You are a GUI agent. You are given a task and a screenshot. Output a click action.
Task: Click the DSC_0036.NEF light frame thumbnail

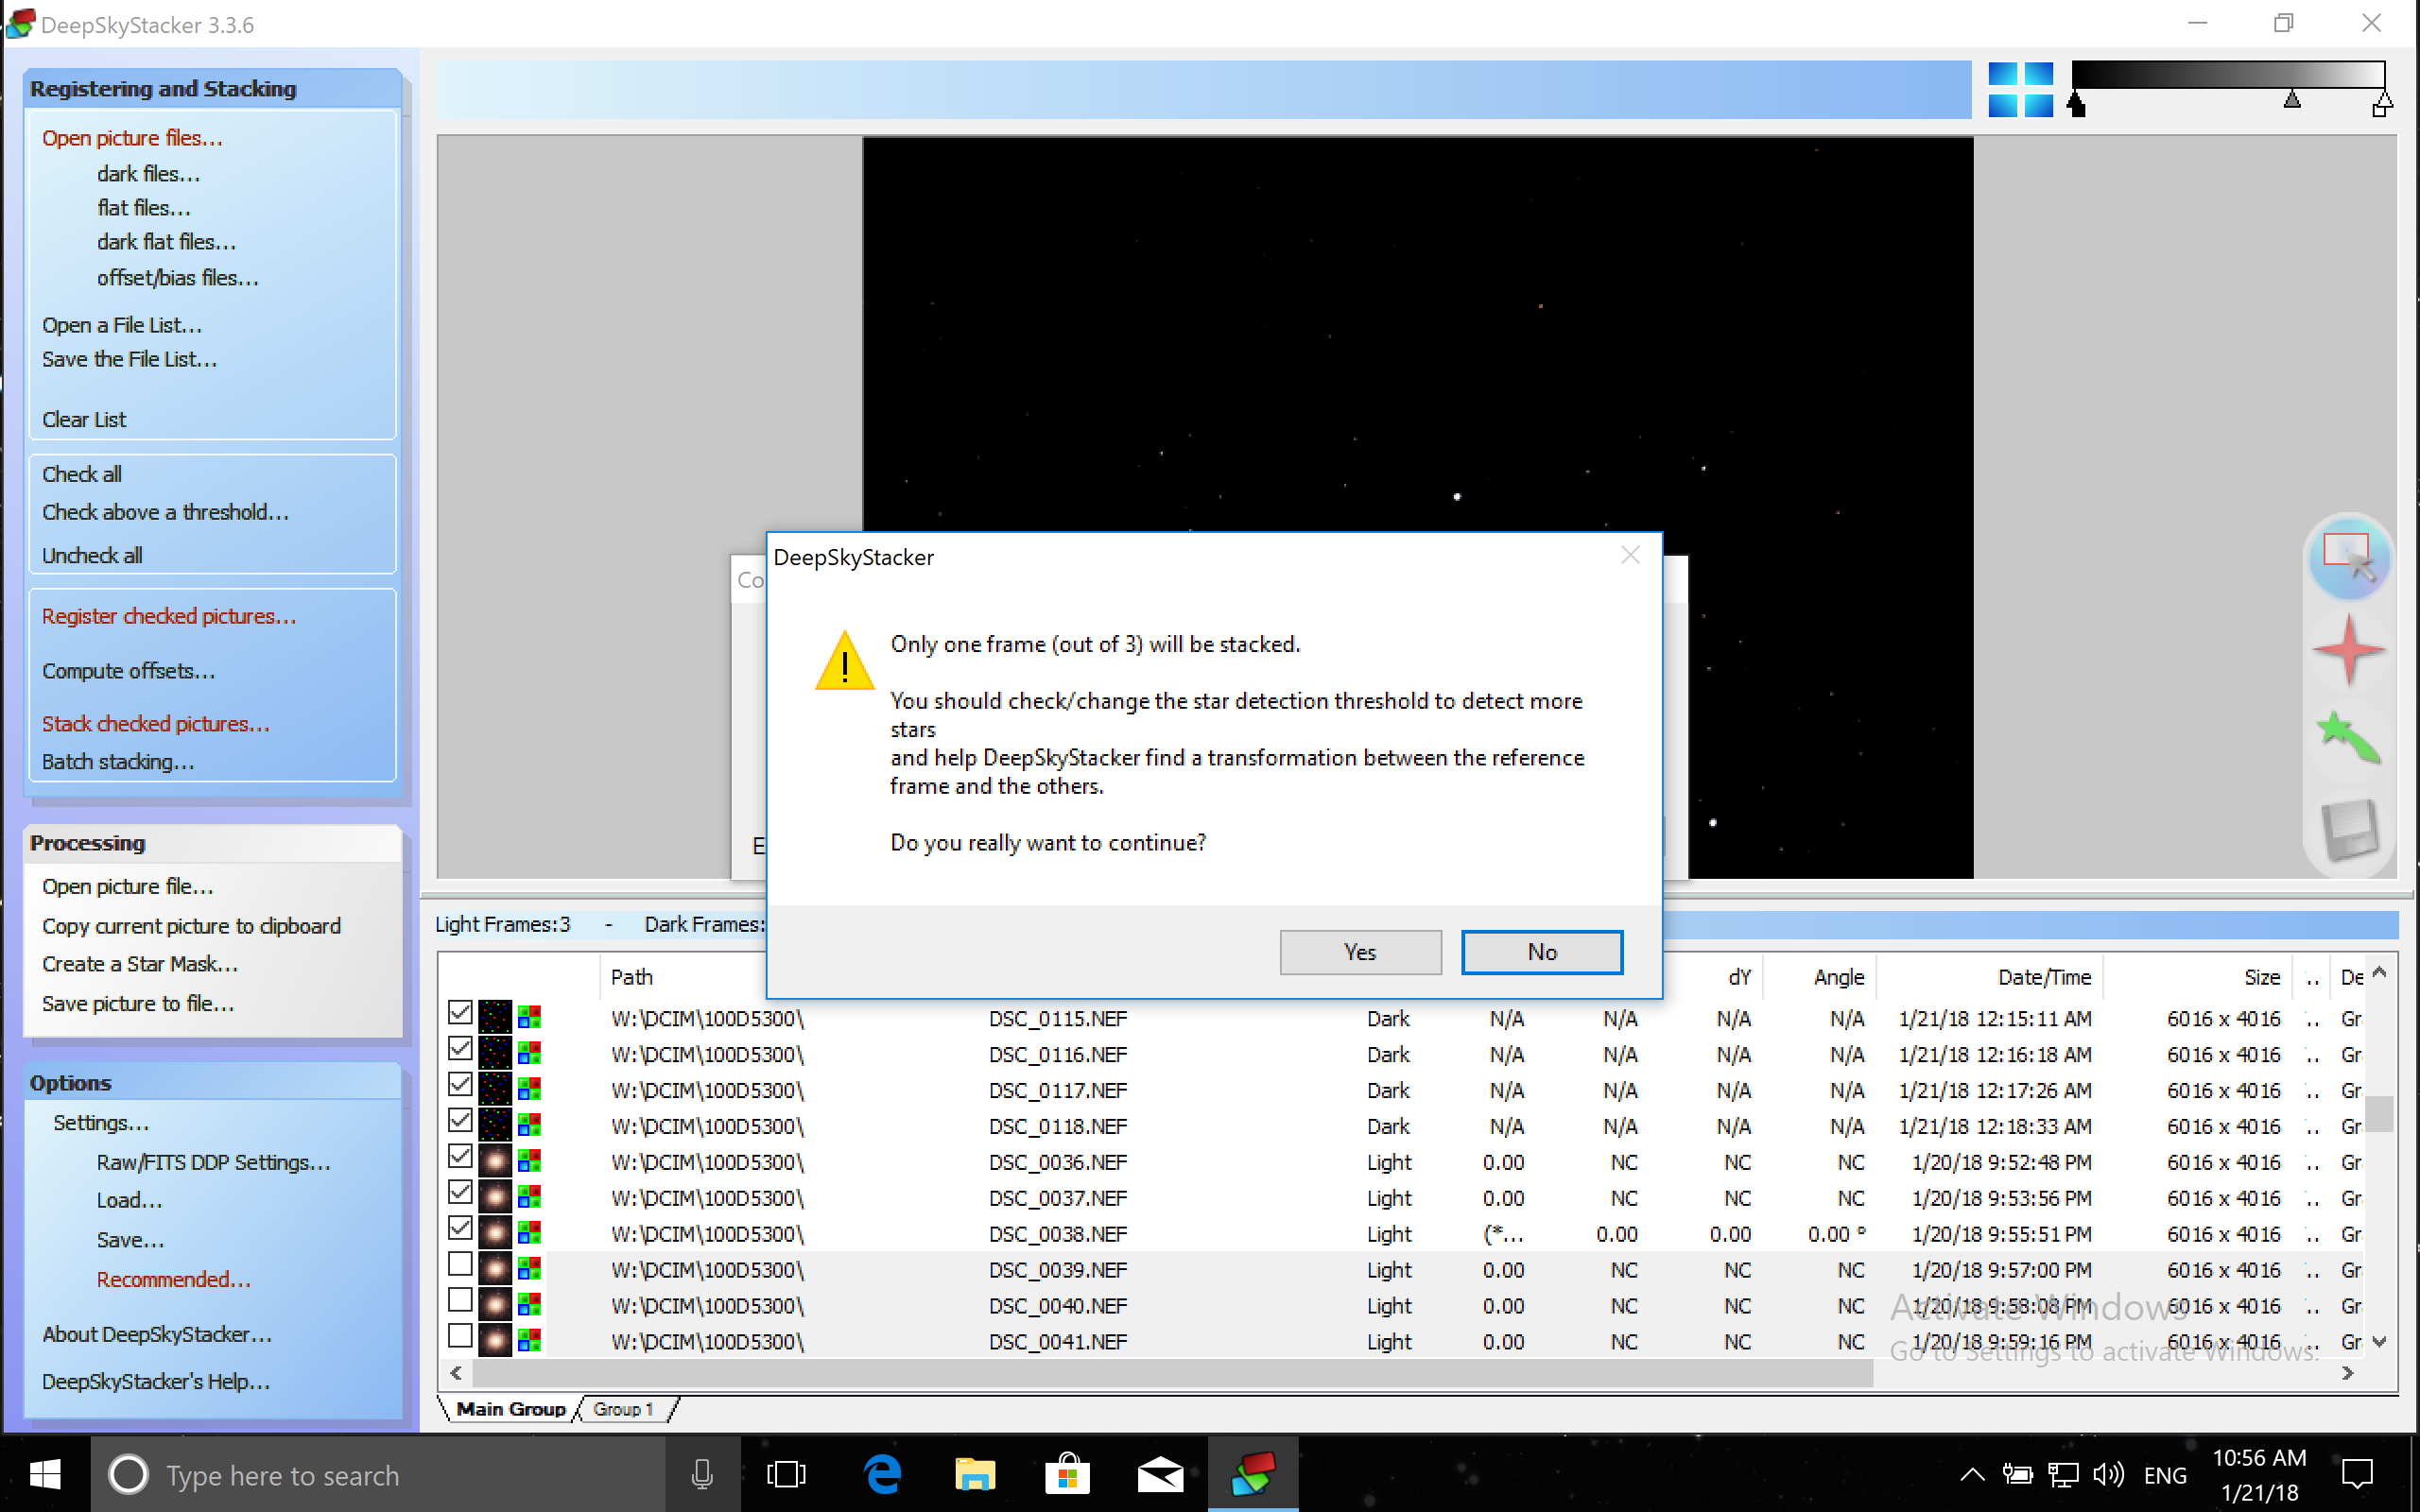click(495, 1162)
